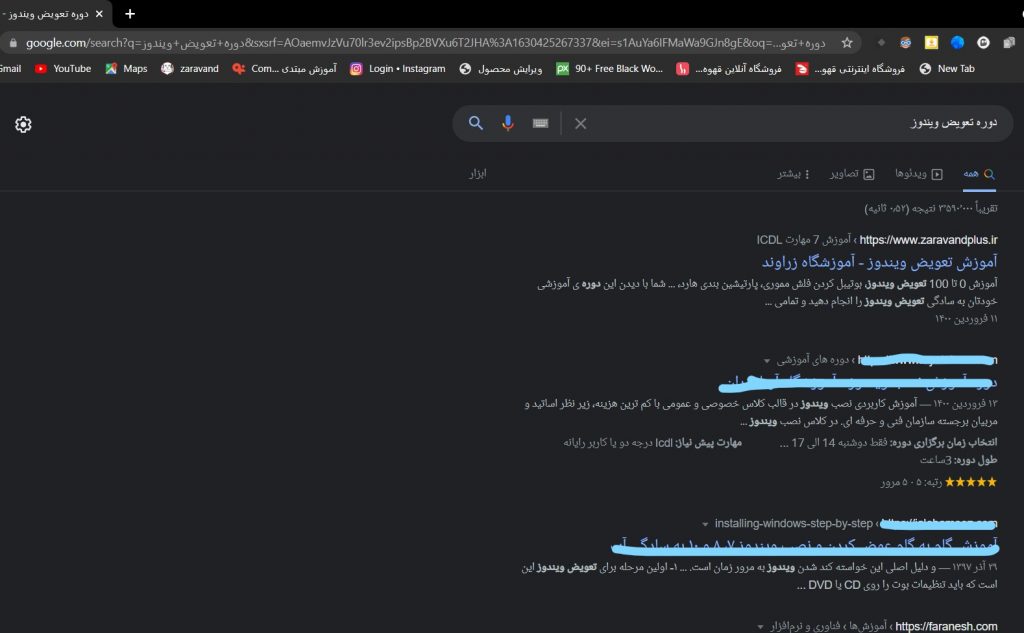1024x633 pixels.
Task: Open the glasses-face extension icon
Action: (x=905, y=43)
